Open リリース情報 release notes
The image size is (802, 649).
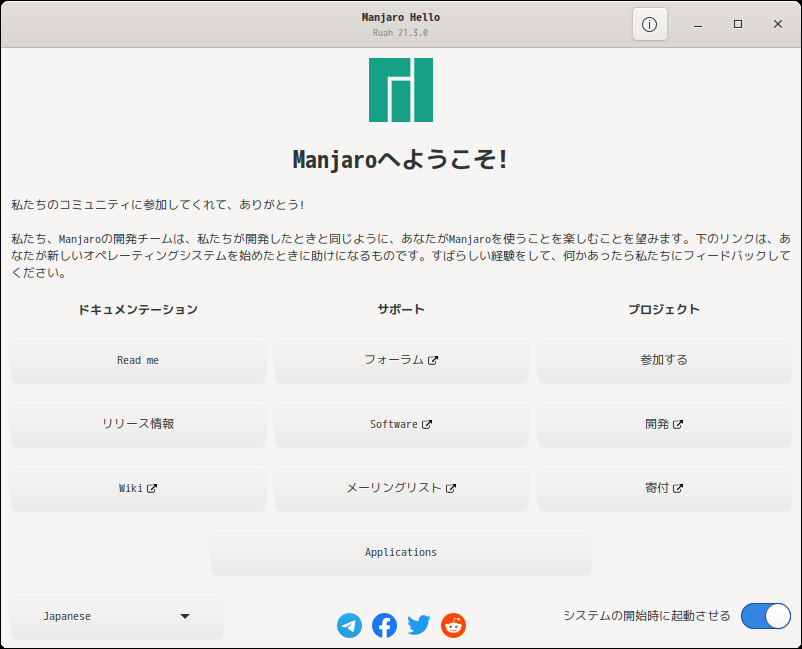(138, 424)
